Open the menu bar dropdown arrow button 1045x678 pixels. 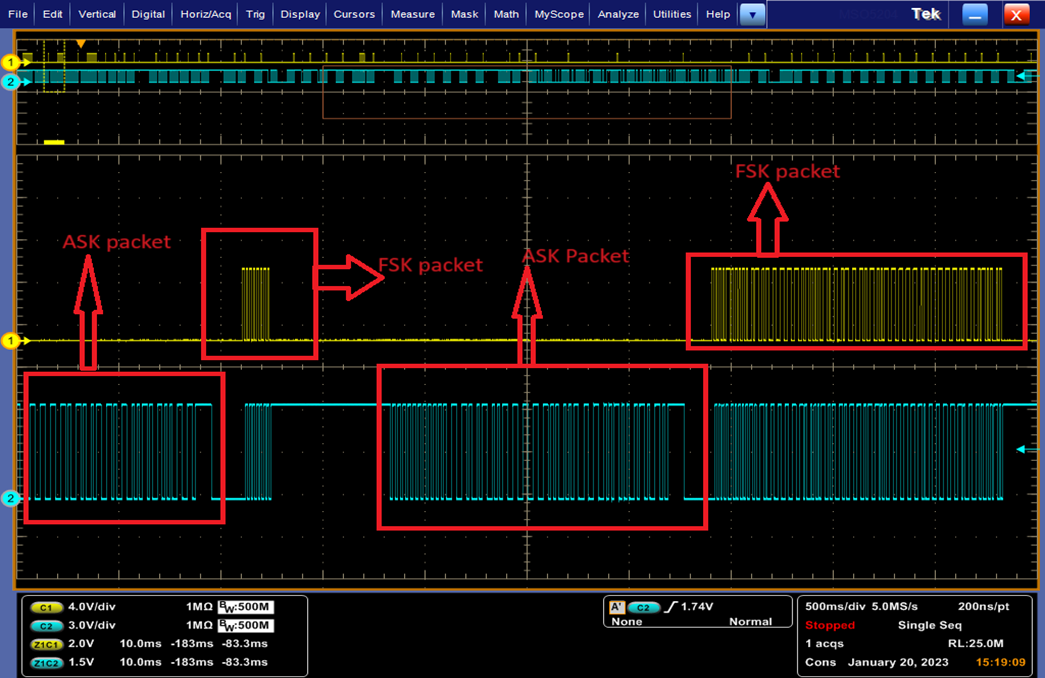pyautogui.click(x=752, y=15)
